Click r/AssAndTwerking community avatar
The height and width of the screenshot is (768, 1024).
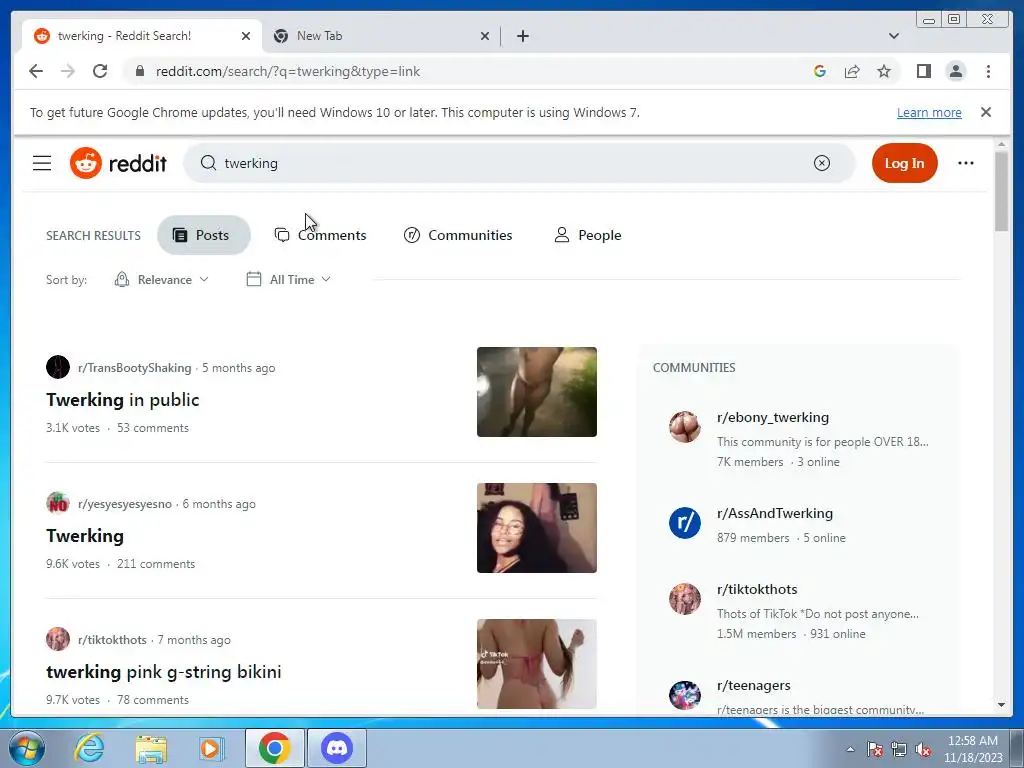click(684, 523)
